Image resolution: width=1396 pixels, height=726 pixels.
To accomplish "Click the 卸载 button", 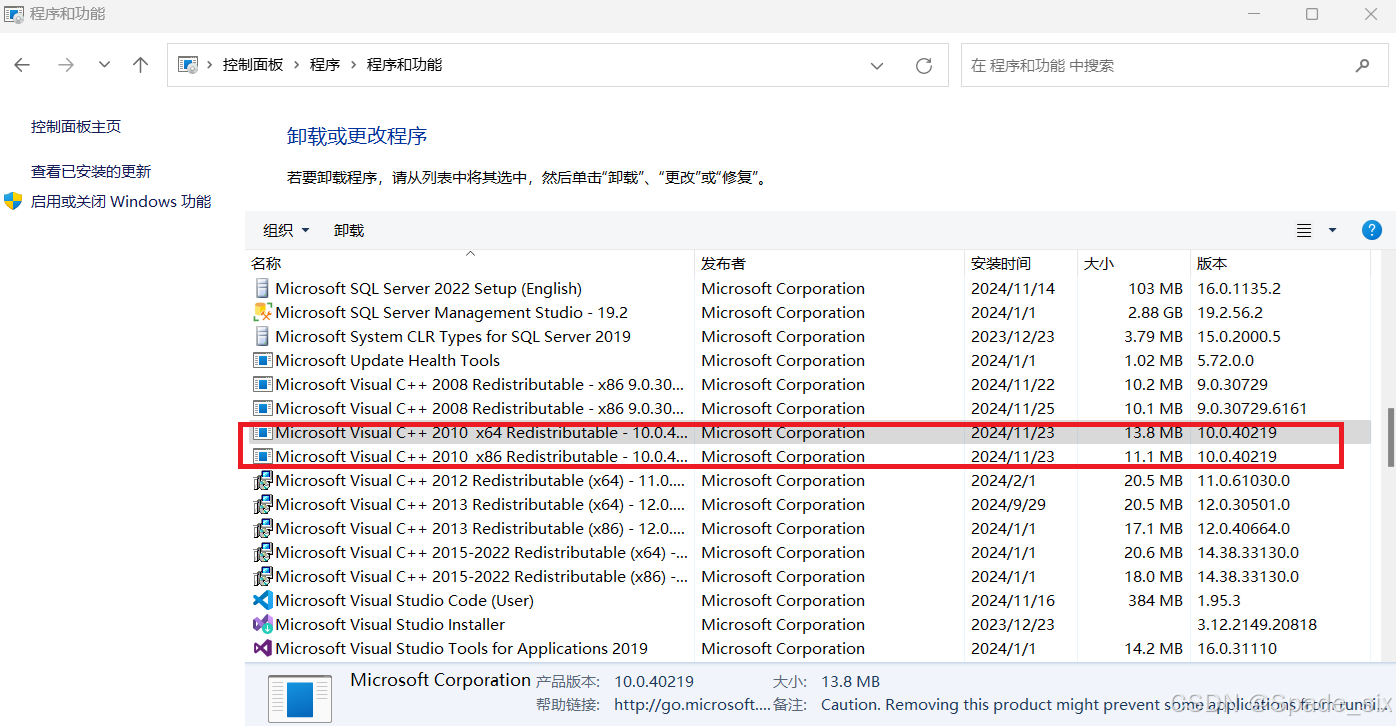I will pos(348,229).
